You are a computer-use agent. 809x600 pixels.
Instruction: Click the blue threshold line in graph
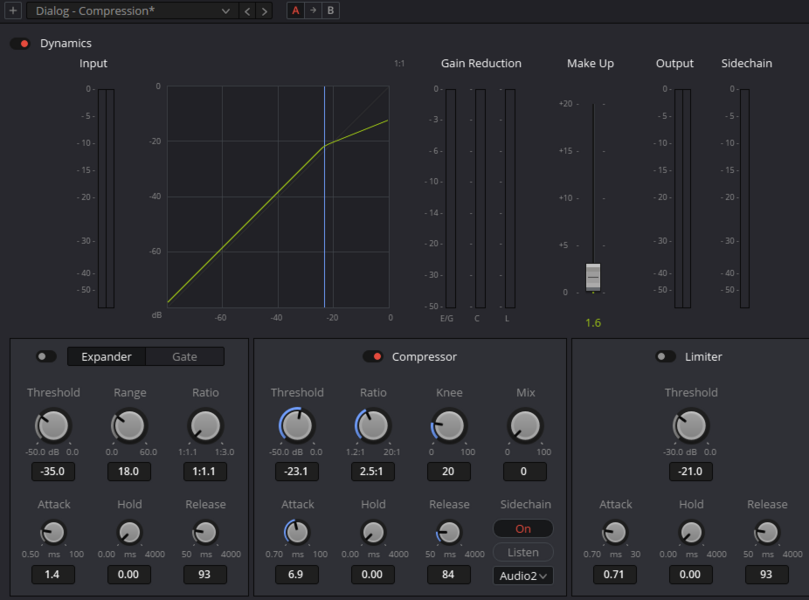click(325, 197)
